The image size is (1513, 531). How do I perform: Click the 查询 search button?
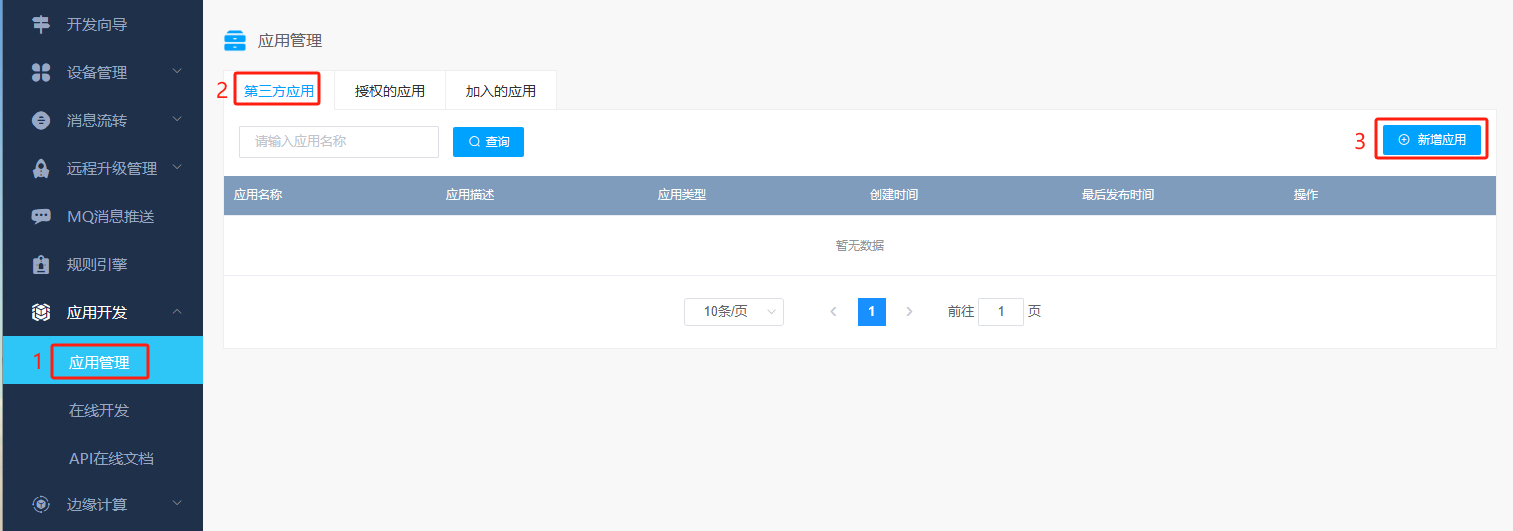coord(488,142)
